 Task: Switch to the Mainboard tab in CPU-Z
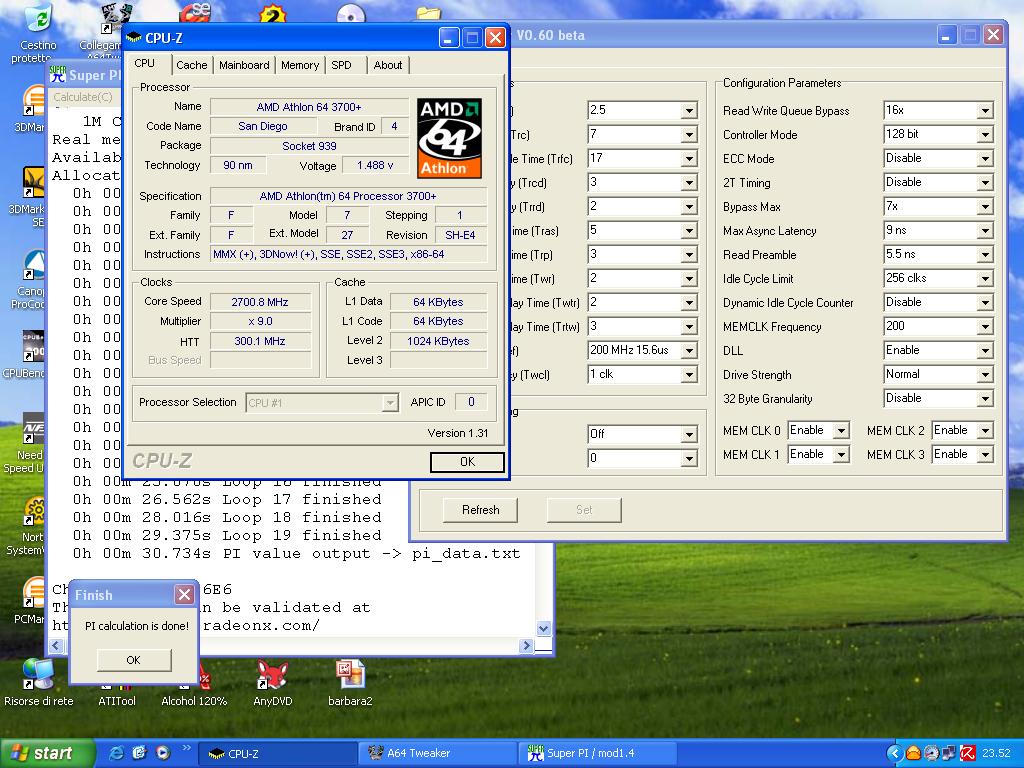(x=244, y=65)
